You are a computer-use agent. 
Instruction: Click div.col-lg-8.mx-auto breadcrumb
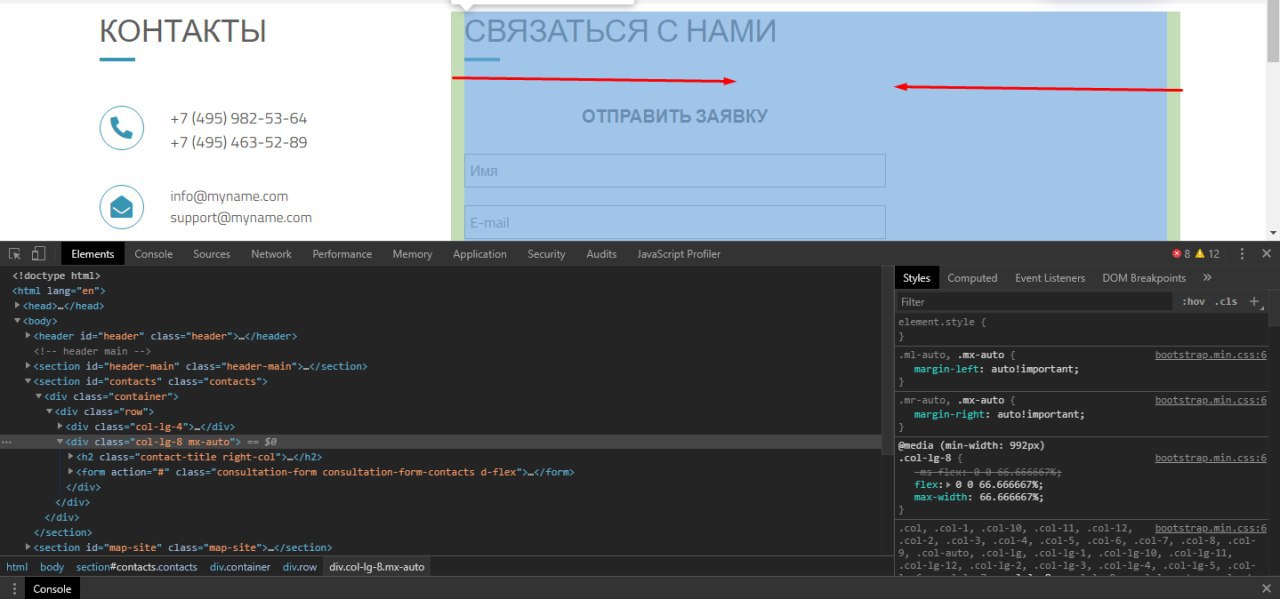pyautogui.click(x=377, y=567)
